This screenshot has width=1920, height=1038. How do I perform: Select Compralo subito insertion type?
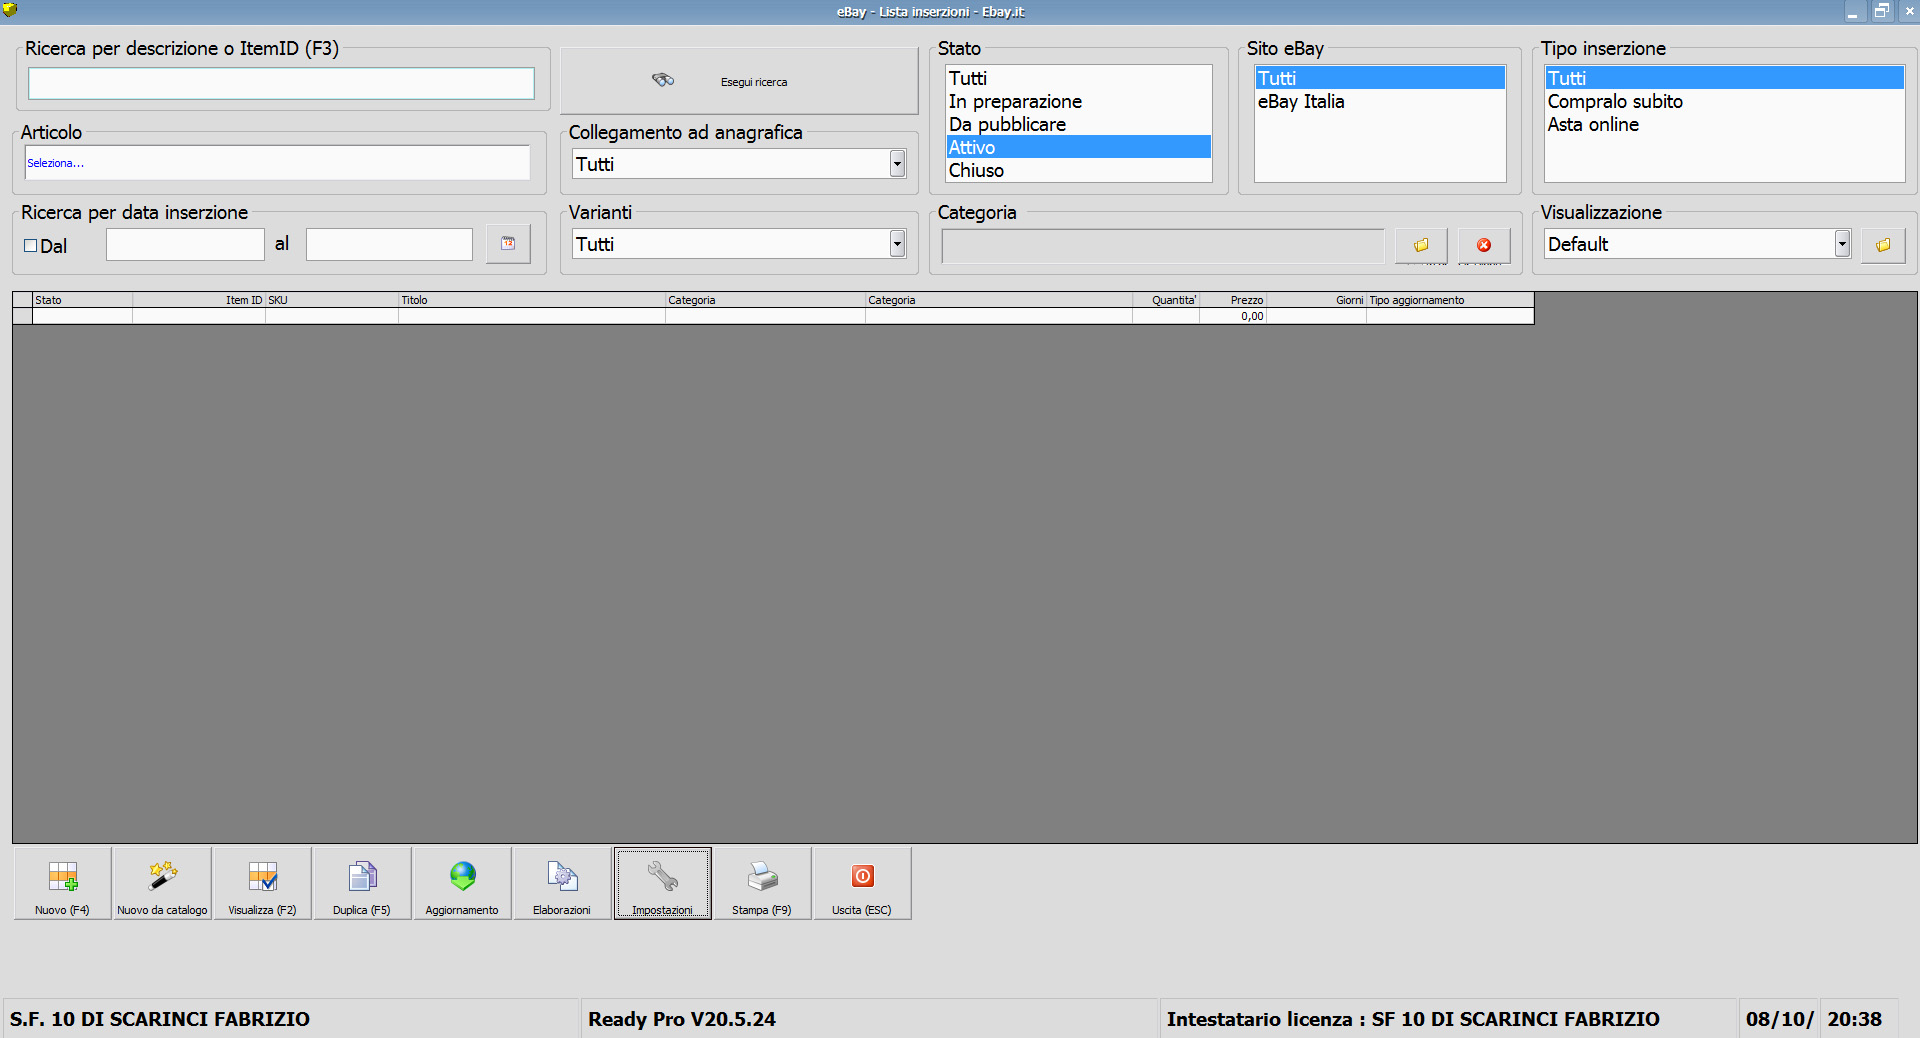click(x=1724, y=101)
